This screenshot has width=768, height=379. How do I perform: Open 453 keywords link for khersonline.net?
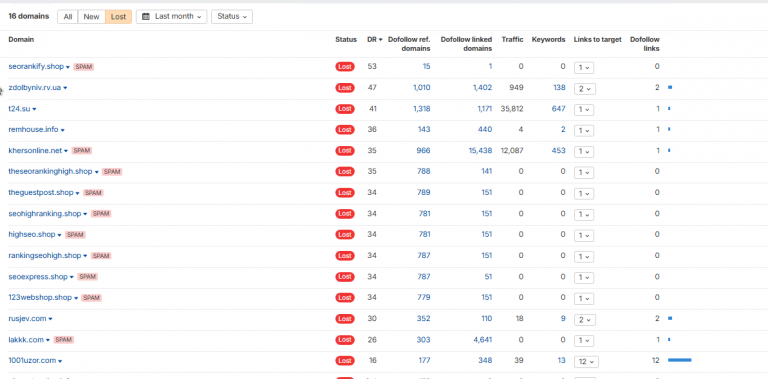coord(558,151)
